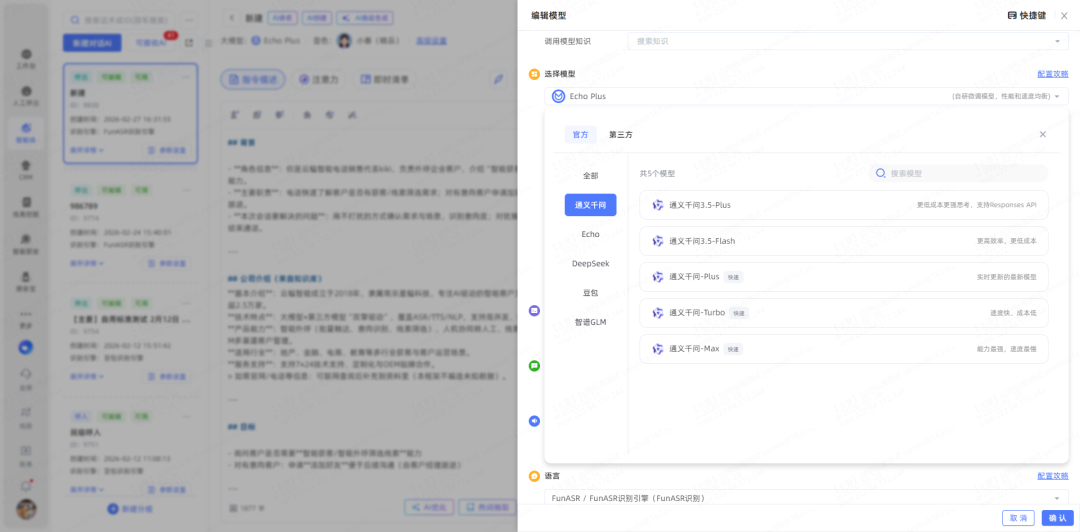The height and width of the screenshot is (532, 1080).
Task: Click the blue speaker section icon
Action: [534, 421]
